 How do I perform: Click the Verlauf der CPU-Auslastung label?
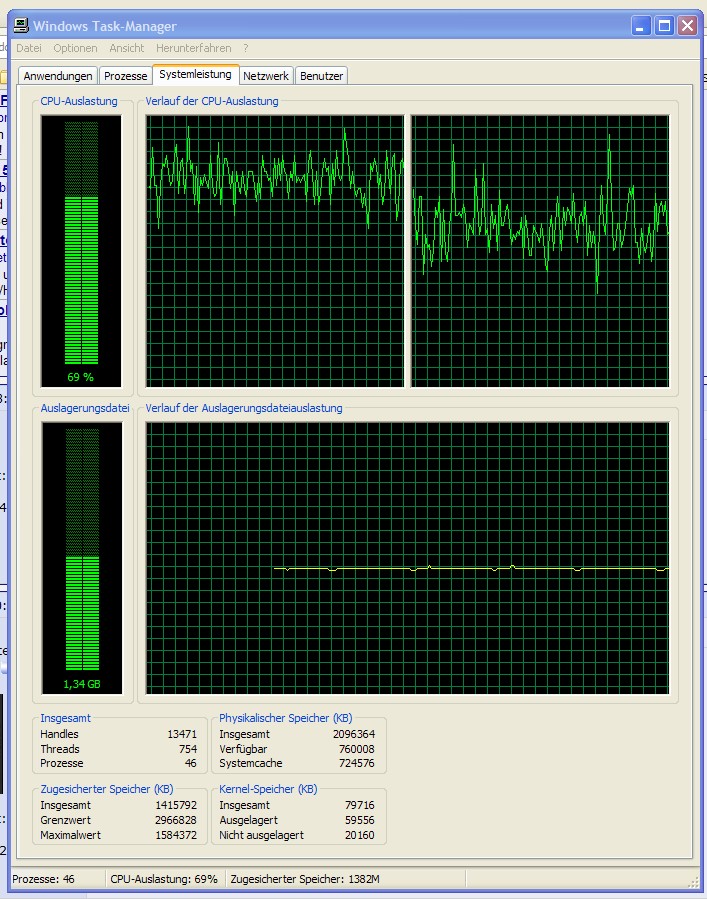(x=212, y=101)
